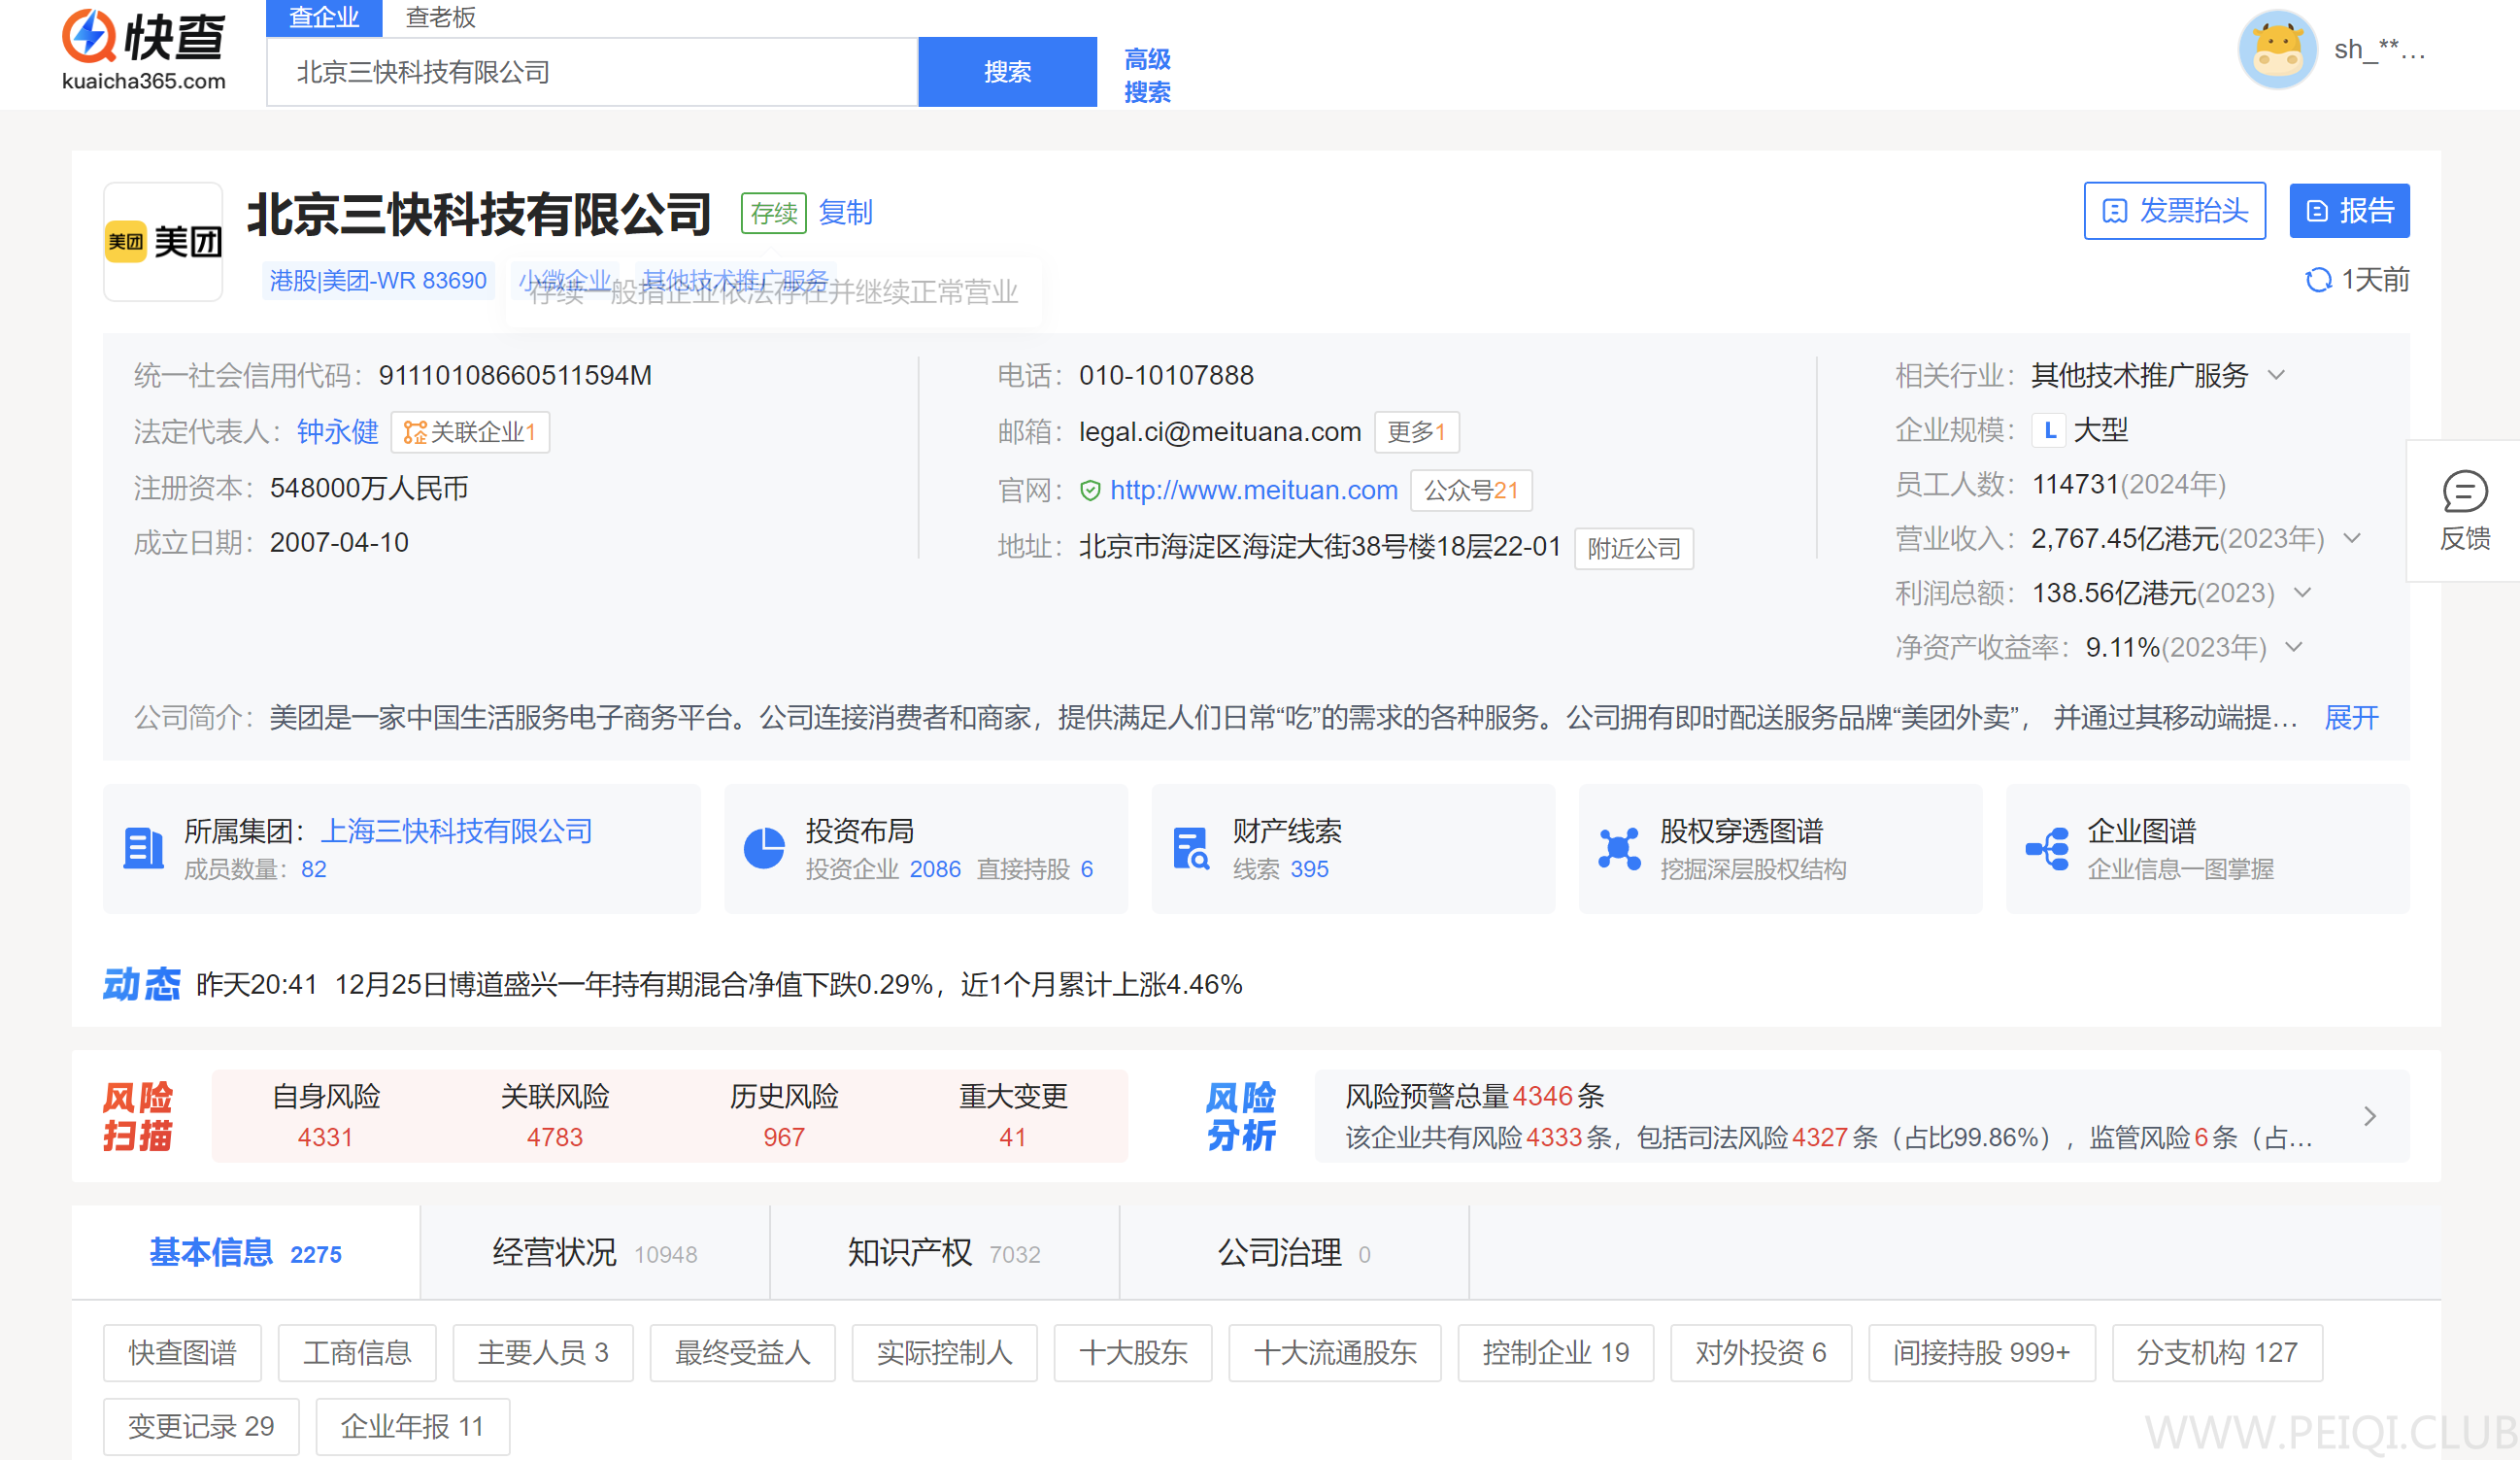Screen dimensions: 2520x1460
Task: Jump to 工商信息 section
Action: coord(357,1352)
